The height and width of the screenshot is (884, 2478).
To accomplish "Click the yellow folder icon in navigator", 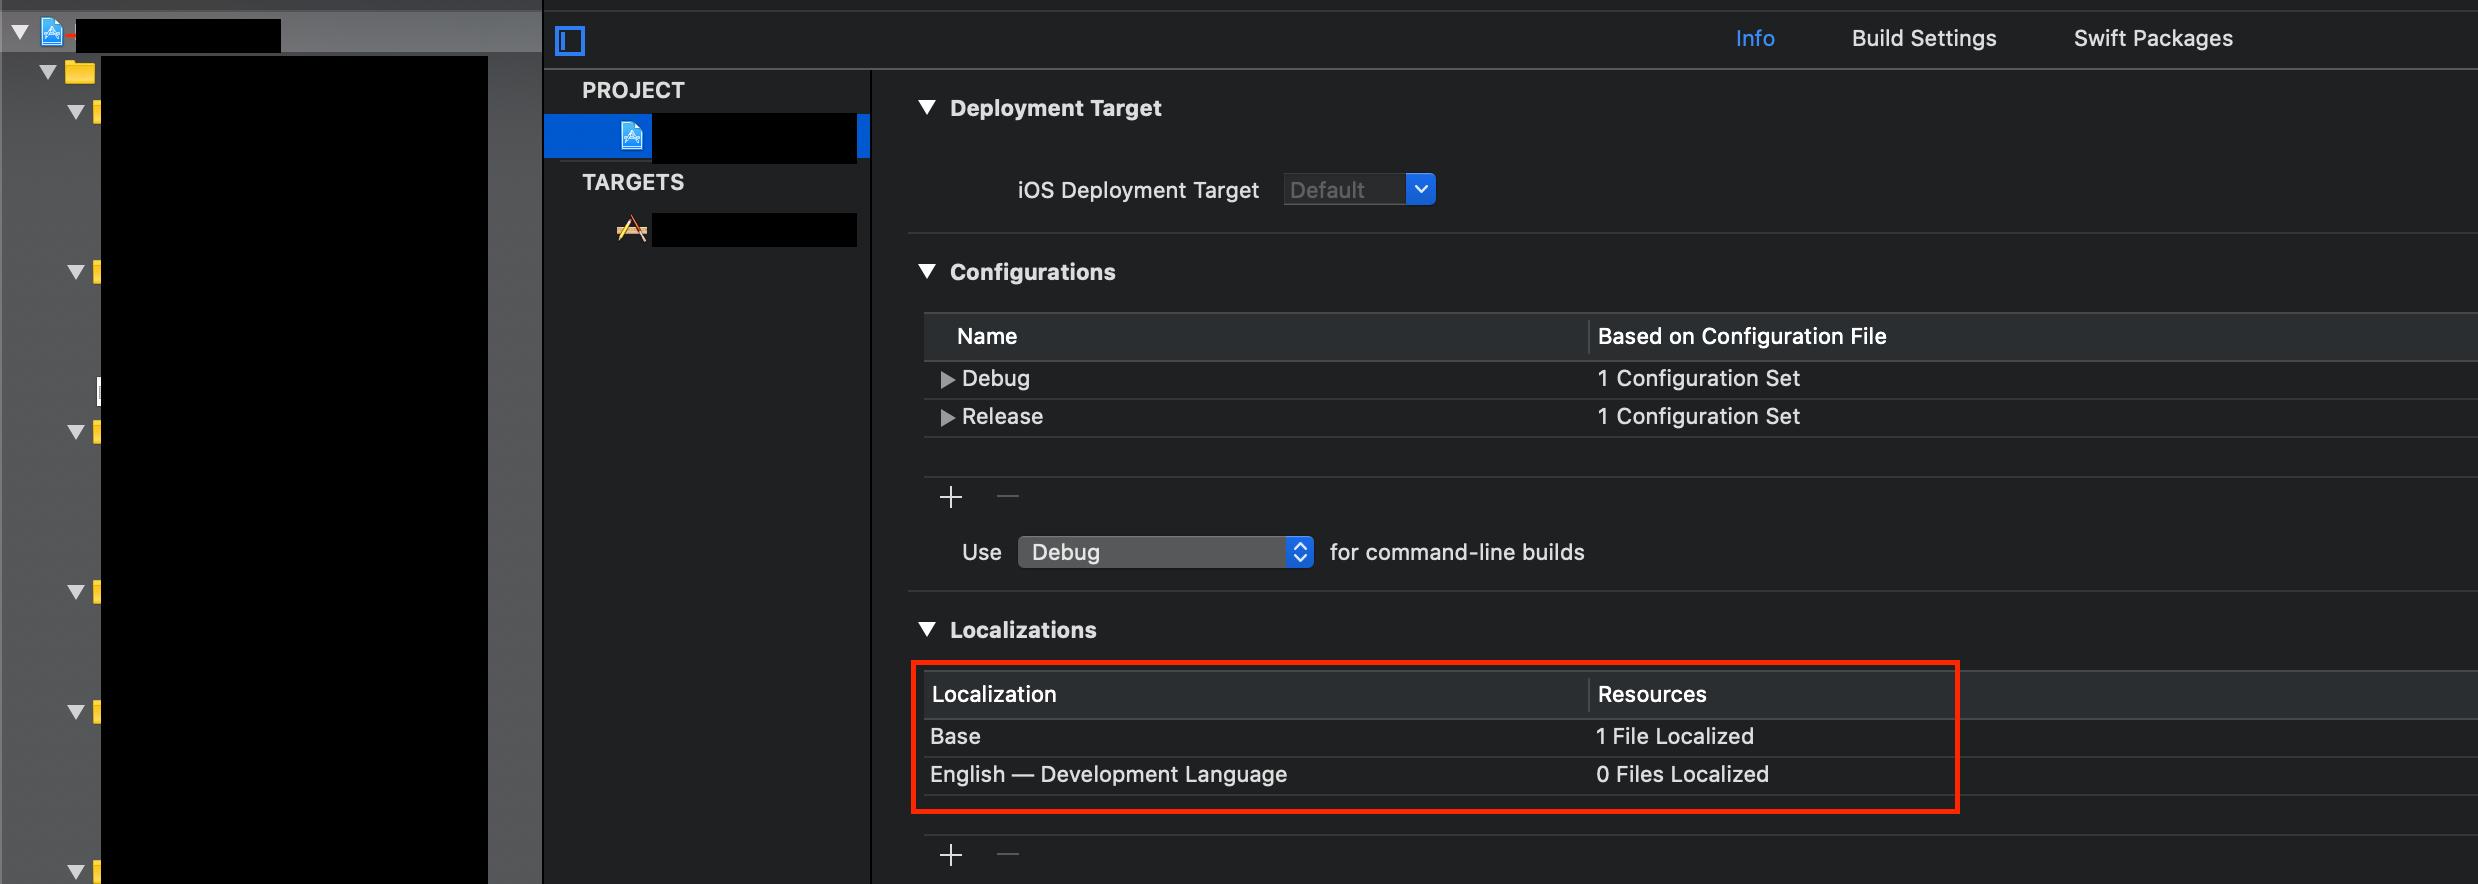I will 80,72.
